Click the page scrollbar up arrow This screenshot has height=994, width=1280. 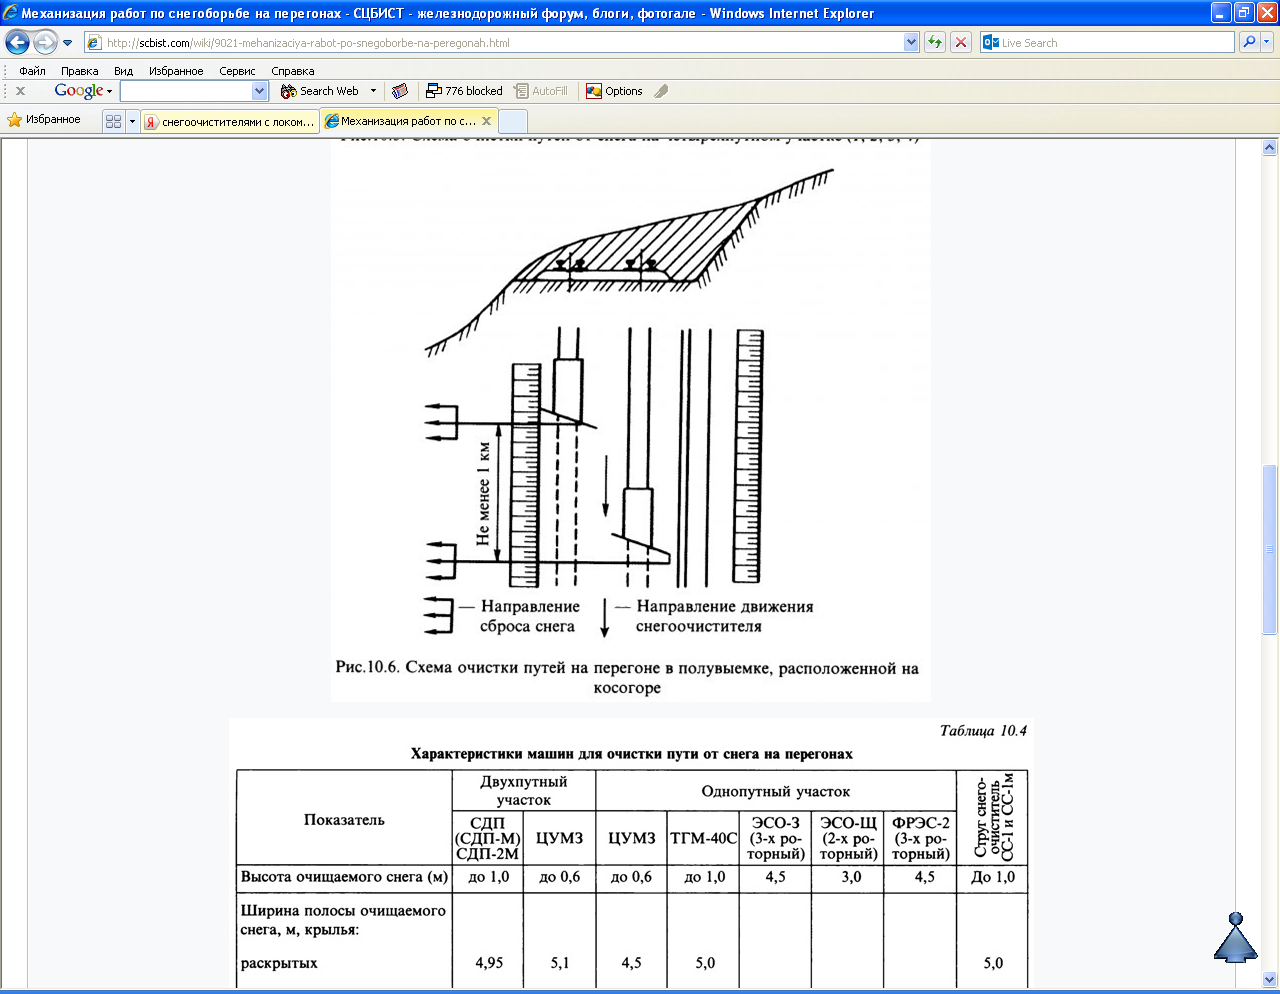click(x=1269, y=148)
